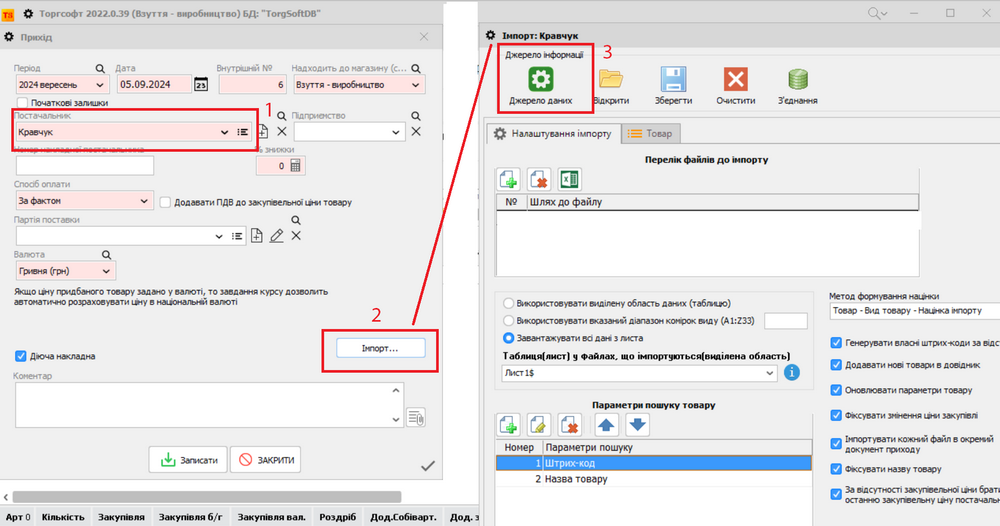Viewport: 1000px width, 526px height.
Task: Open file via Відкрити folder icon
Action: pos(610,80)
